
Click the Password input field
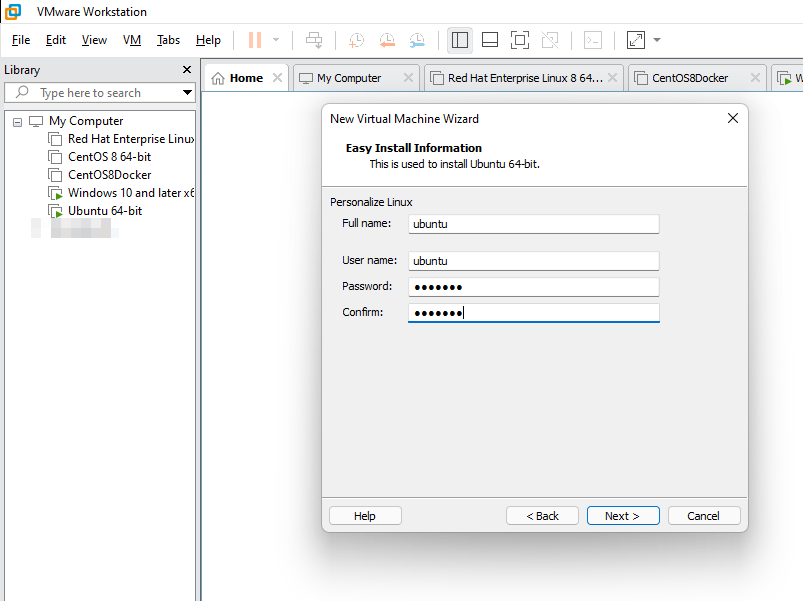click(x=534, y=287)
